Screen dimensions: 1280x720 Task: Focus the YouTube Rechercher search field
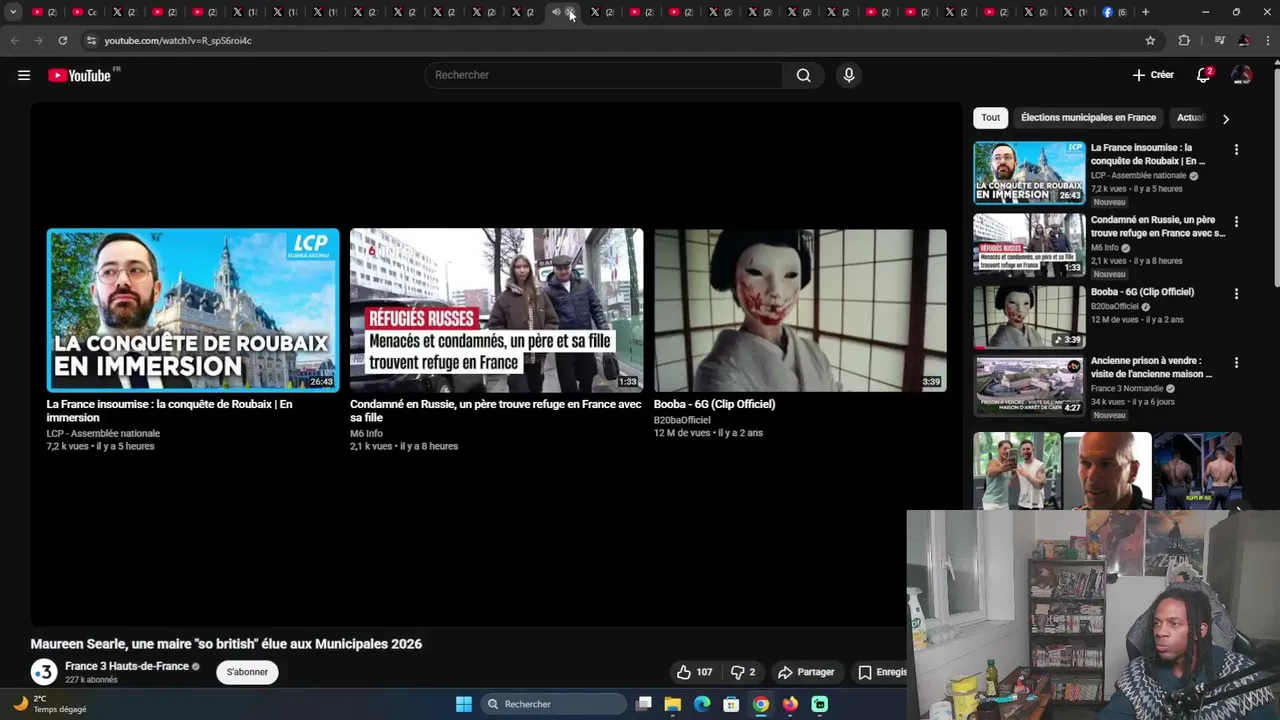tap(605, 75)
